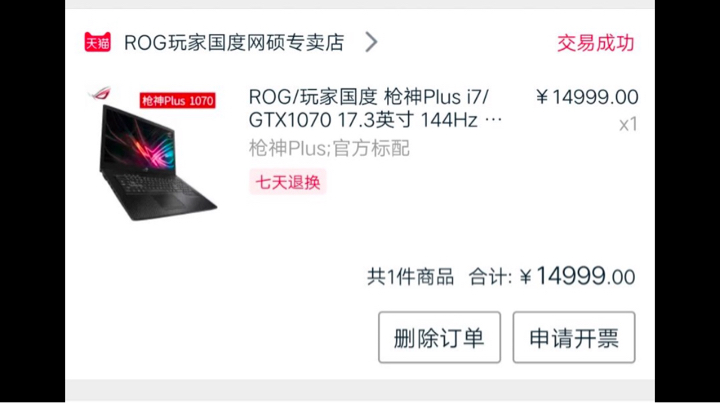Open ROG玩家国度网硕专卖店 shop page
The width and height of the screenshot is (720, 403).
pyautogui.click(x=234, y=43)
